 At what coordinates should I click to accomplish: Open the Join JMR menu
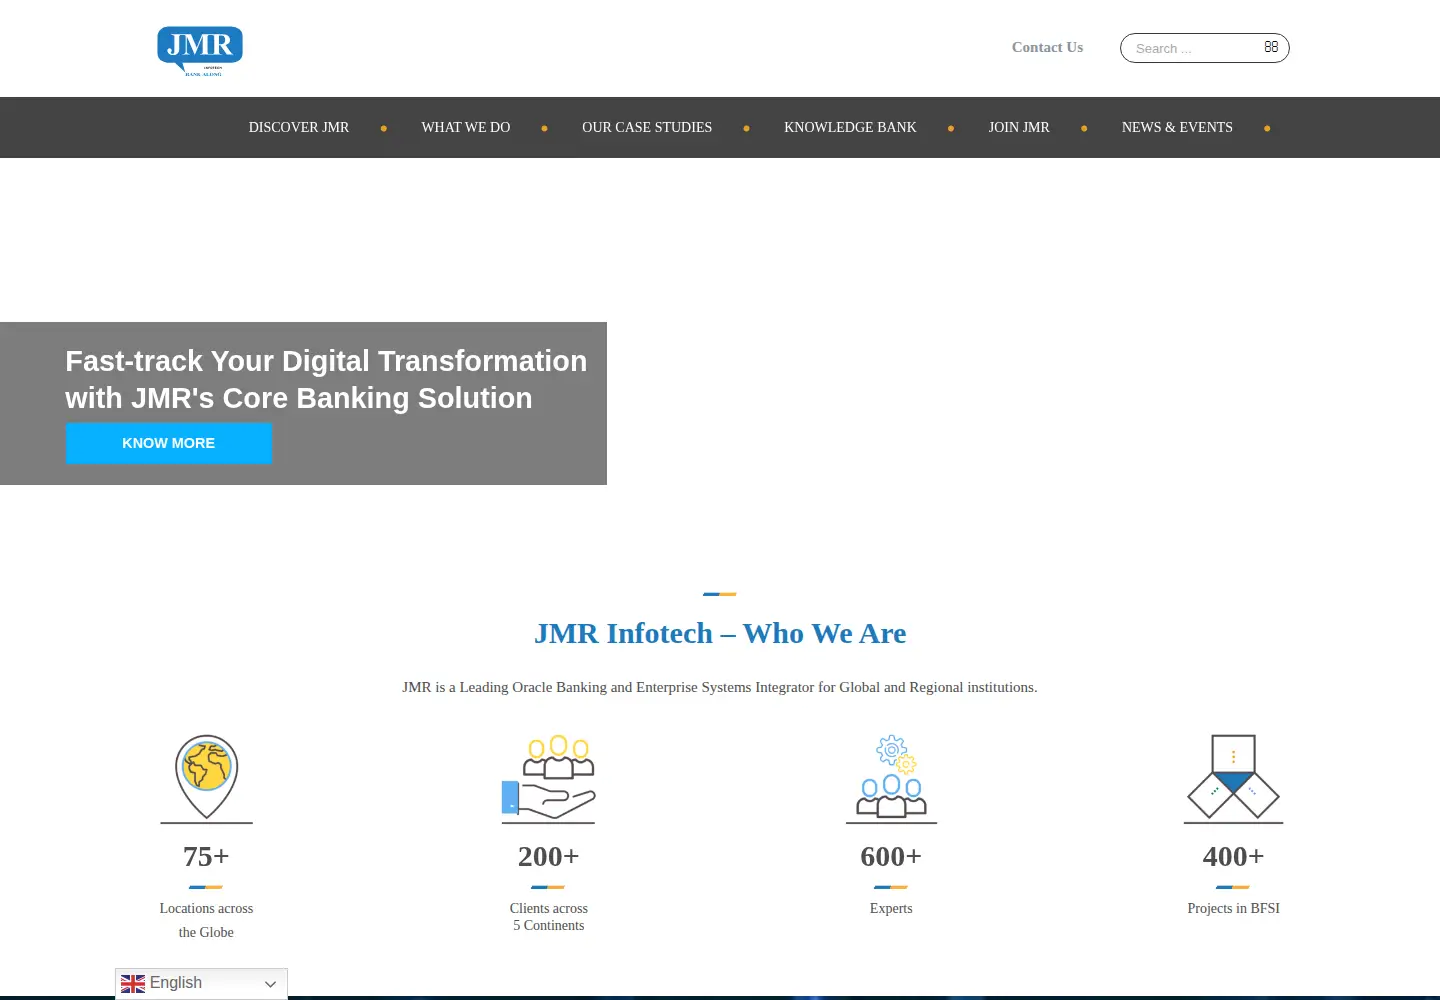1019,127
